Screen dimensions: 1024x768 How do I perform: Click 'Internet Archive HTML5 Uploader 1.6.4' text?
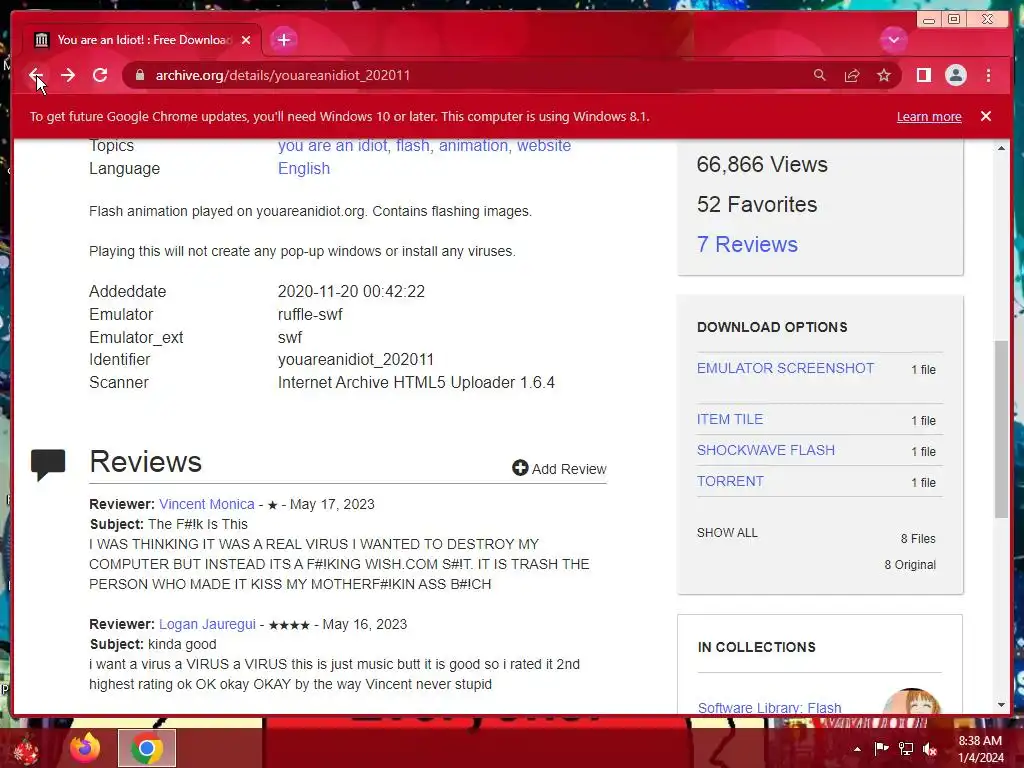(416, 383)
